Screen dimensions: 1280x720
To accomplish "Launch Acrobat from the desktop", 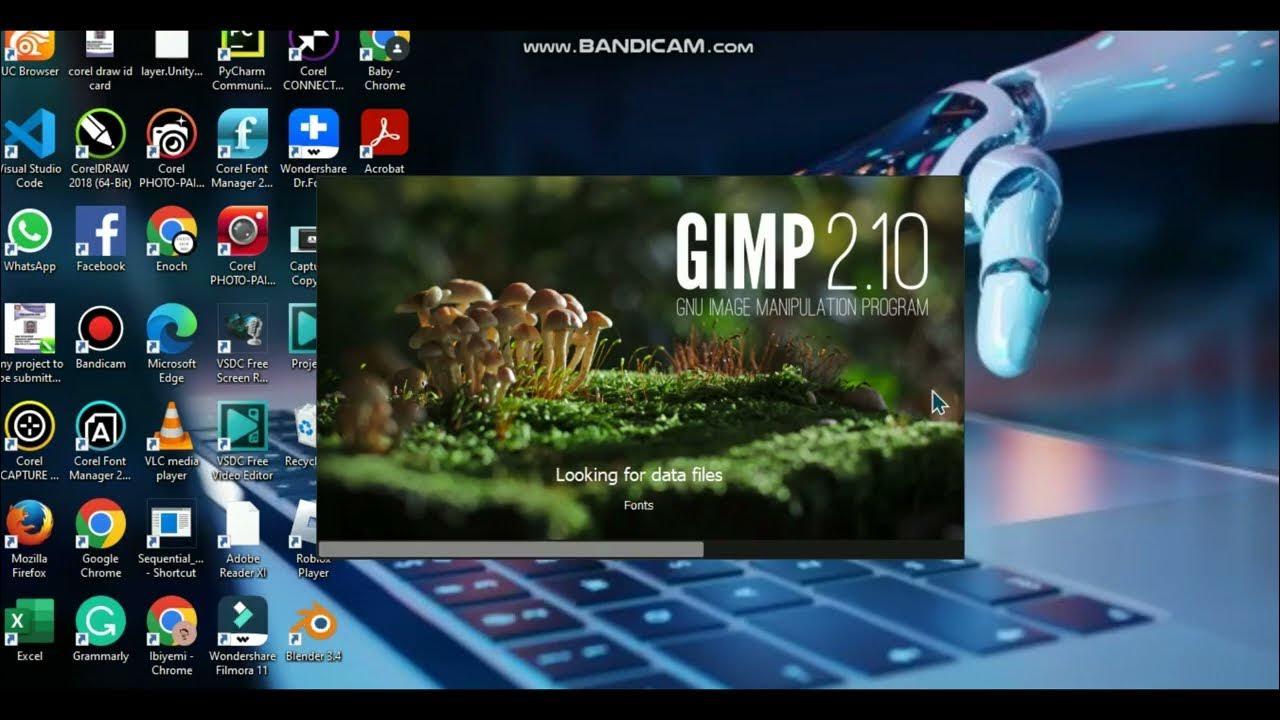I will tap(384, 142).
